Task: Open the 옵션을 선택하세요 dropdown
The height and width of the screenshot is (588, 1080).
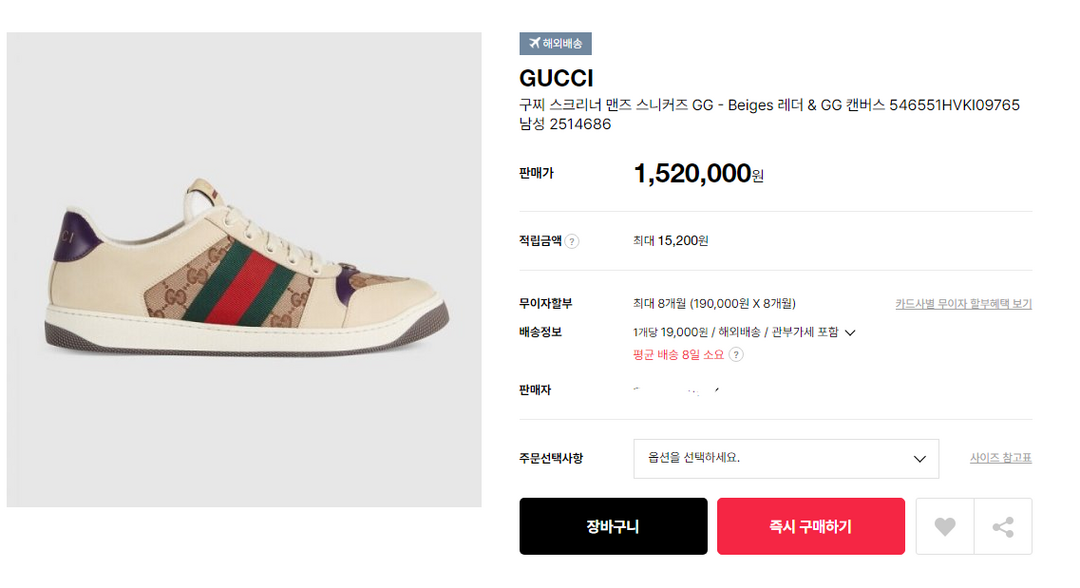Action: pyautogui.click(x=785, y=458)
